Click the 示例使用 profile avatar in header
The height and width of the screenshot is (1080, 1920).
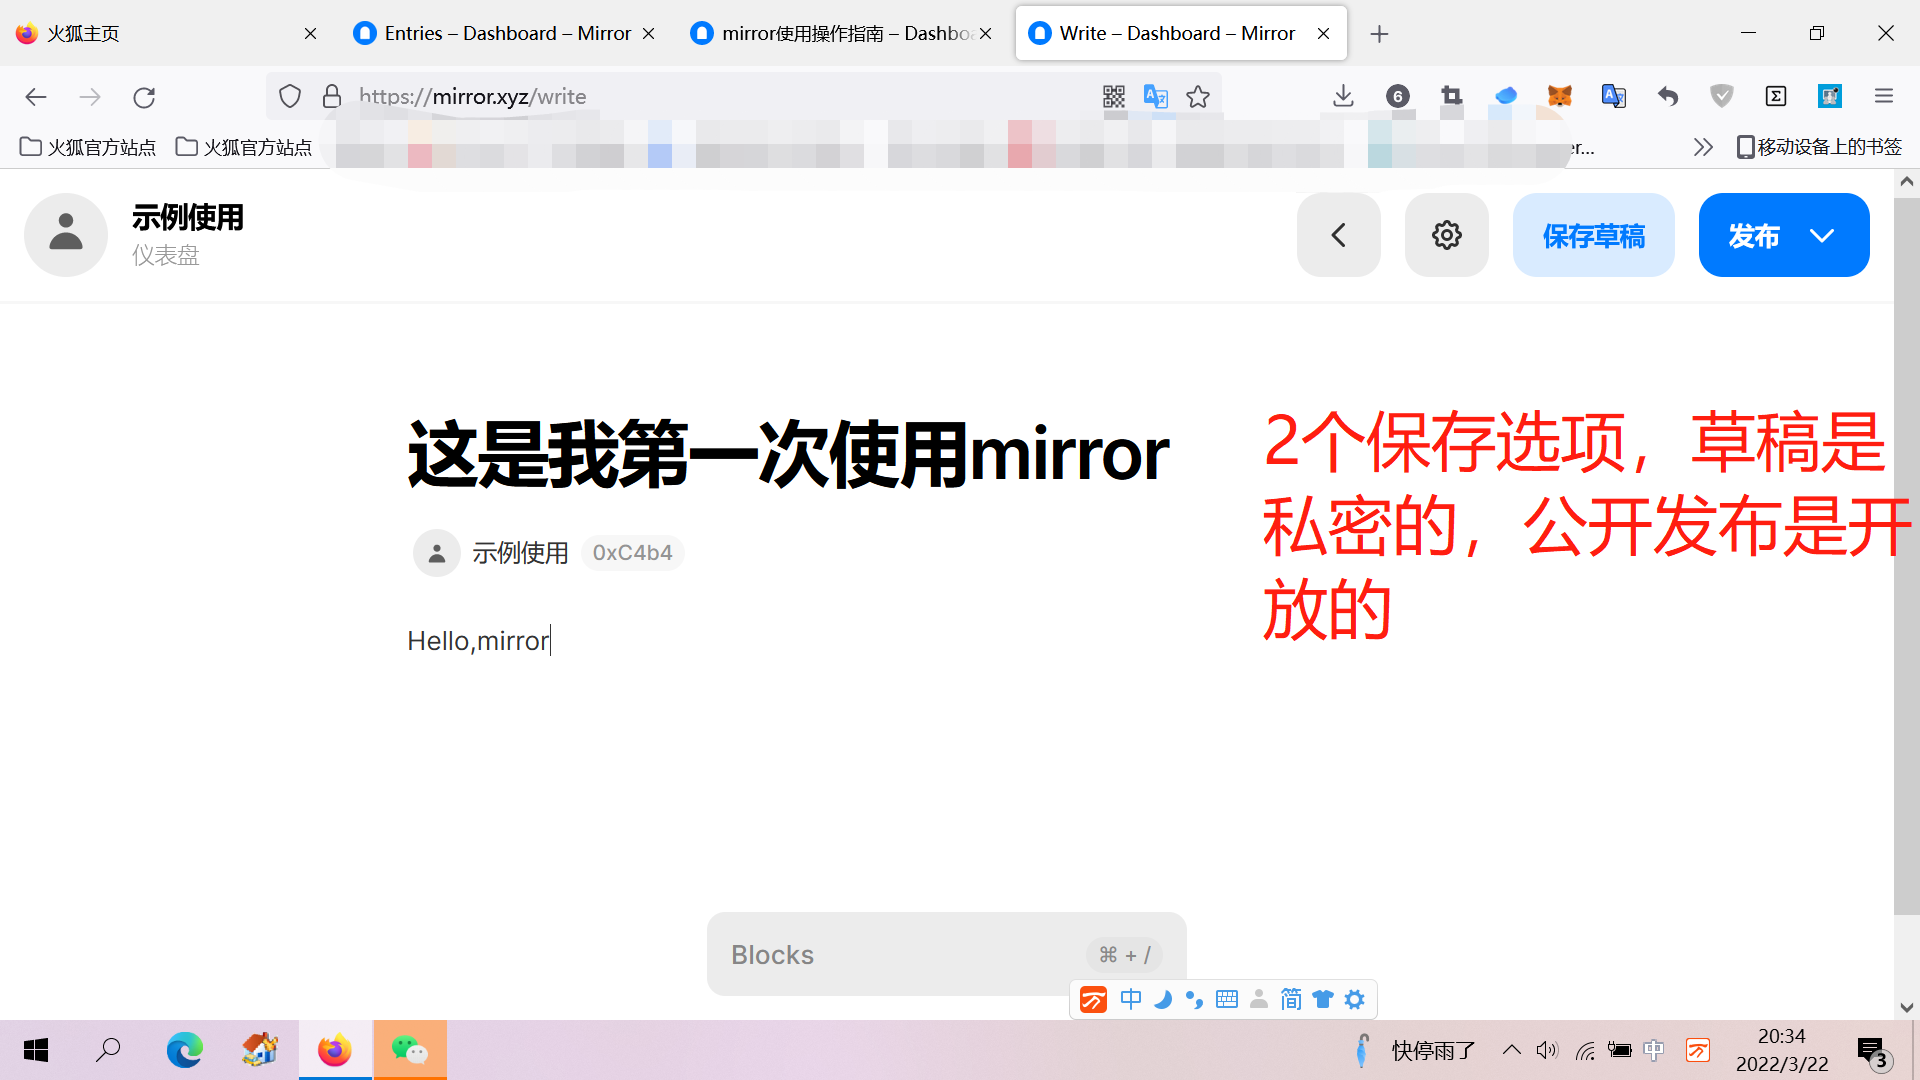point(66,235)
